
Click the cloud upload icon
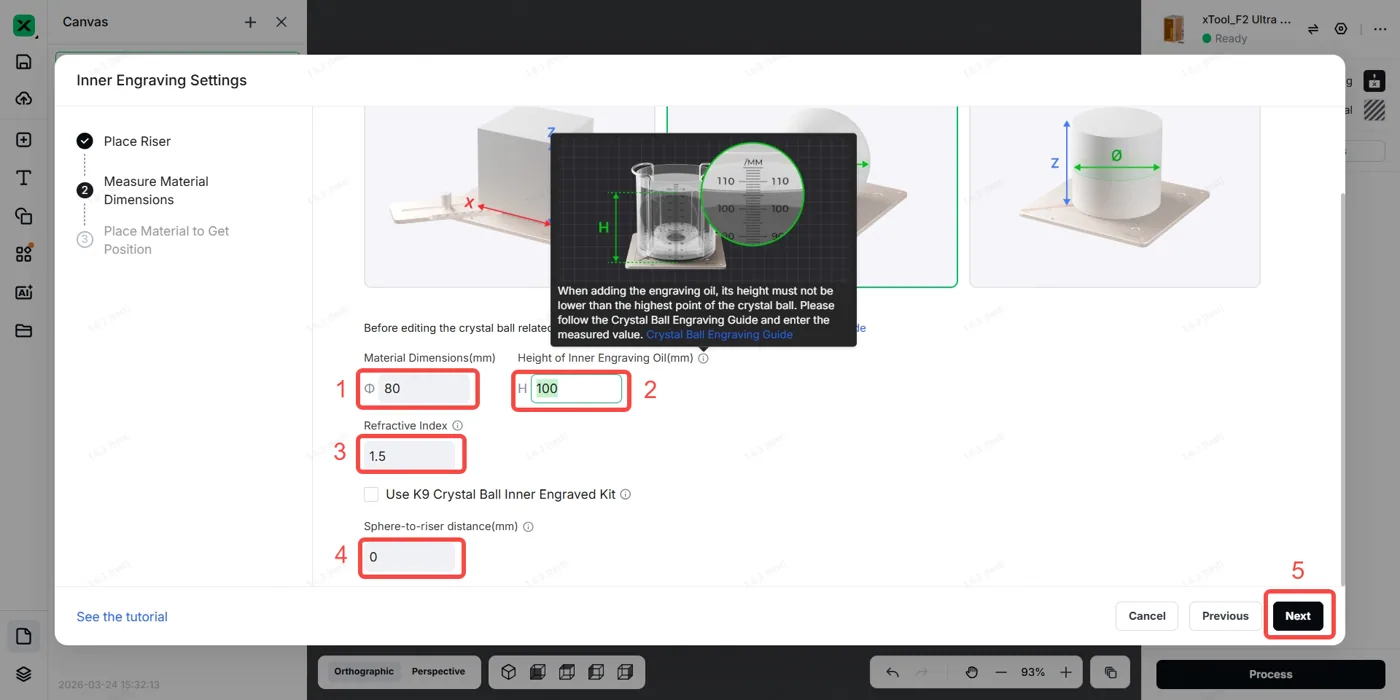click(x=24, y=98)
